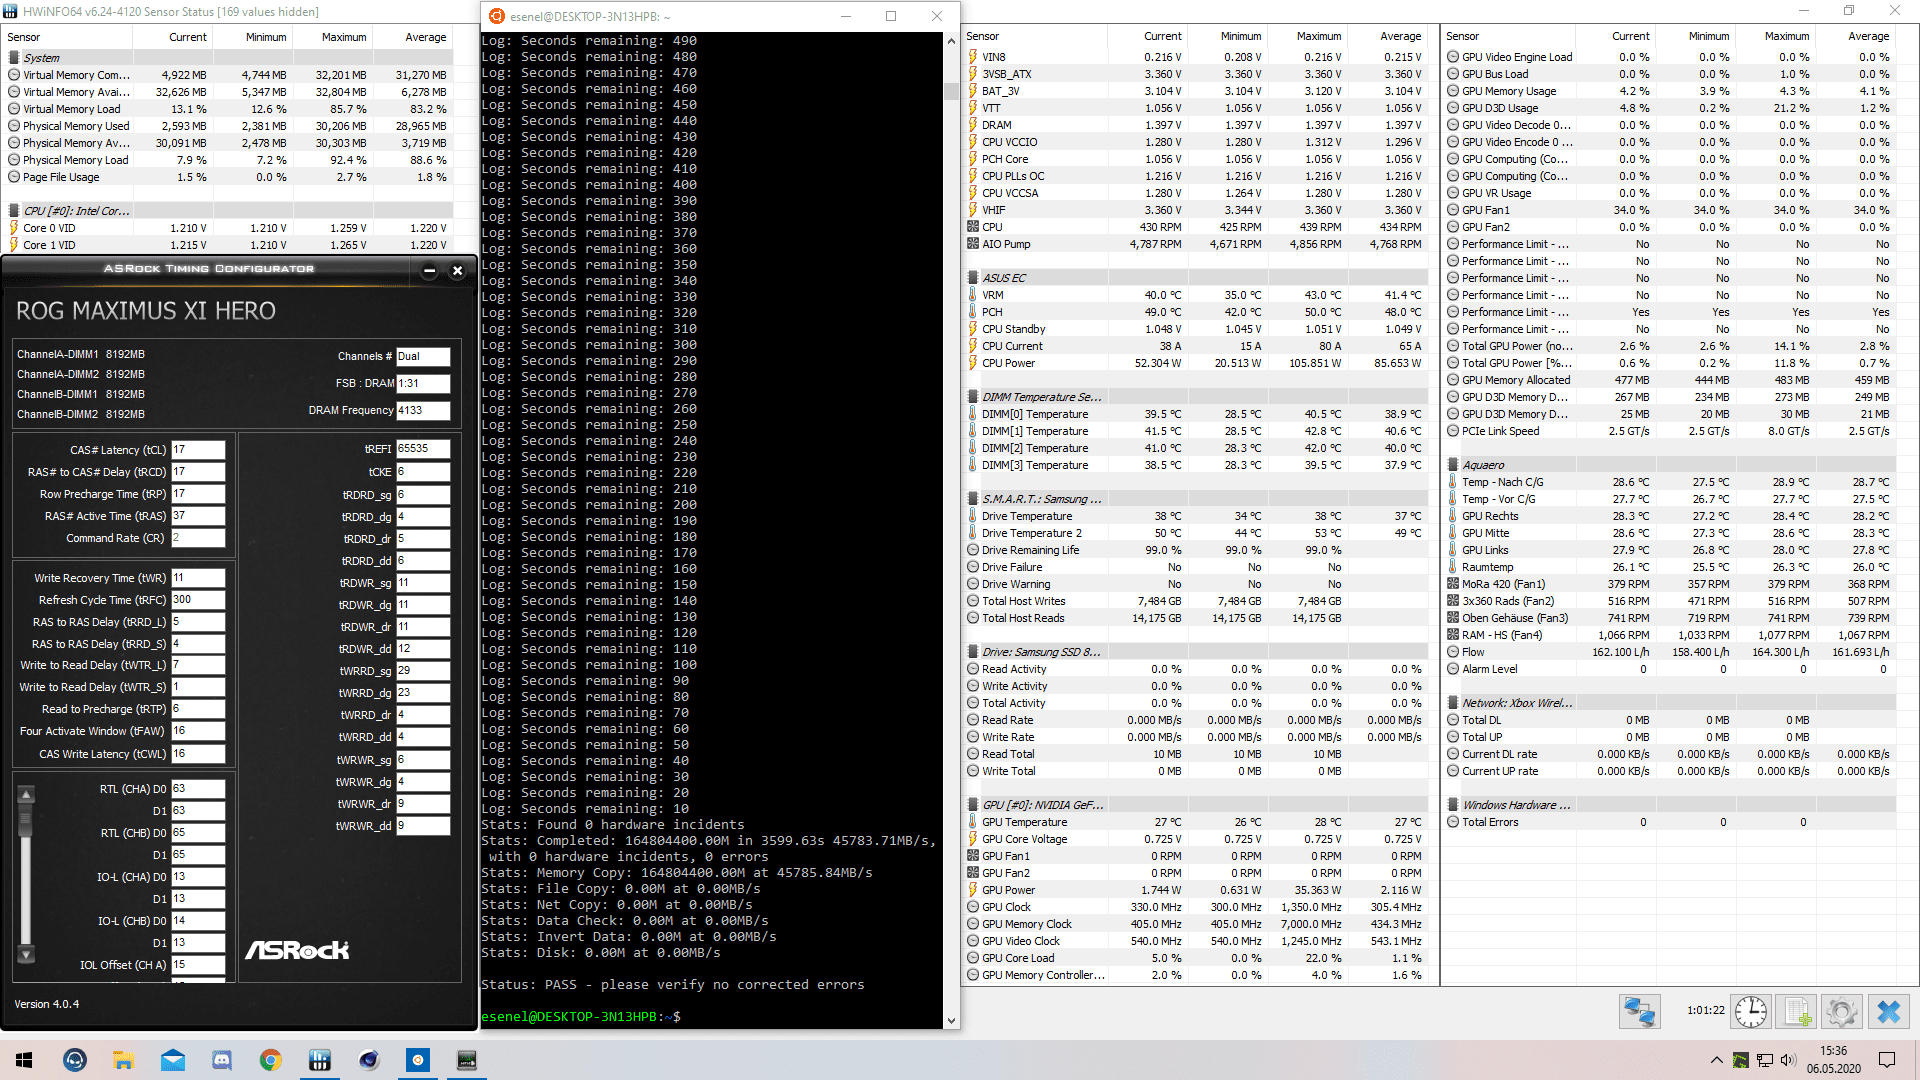Open the volume control tray icon
Image resolution: width=1920 pixels, height=1080 pixels.
(1788, 1060)
